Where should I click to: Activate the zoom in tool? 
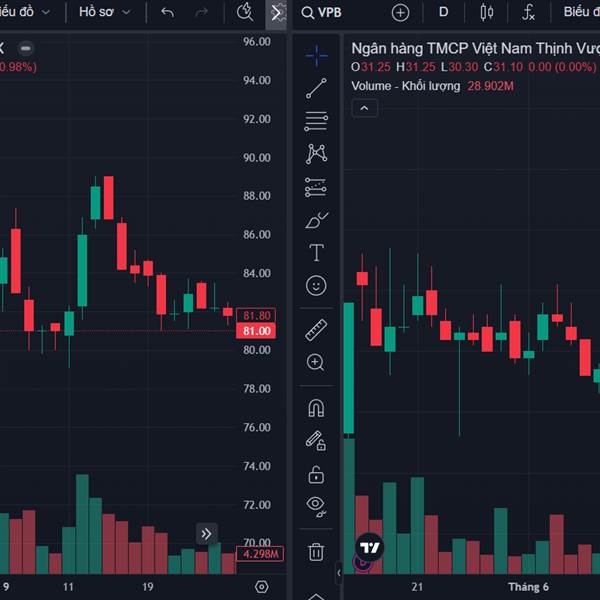316,363
